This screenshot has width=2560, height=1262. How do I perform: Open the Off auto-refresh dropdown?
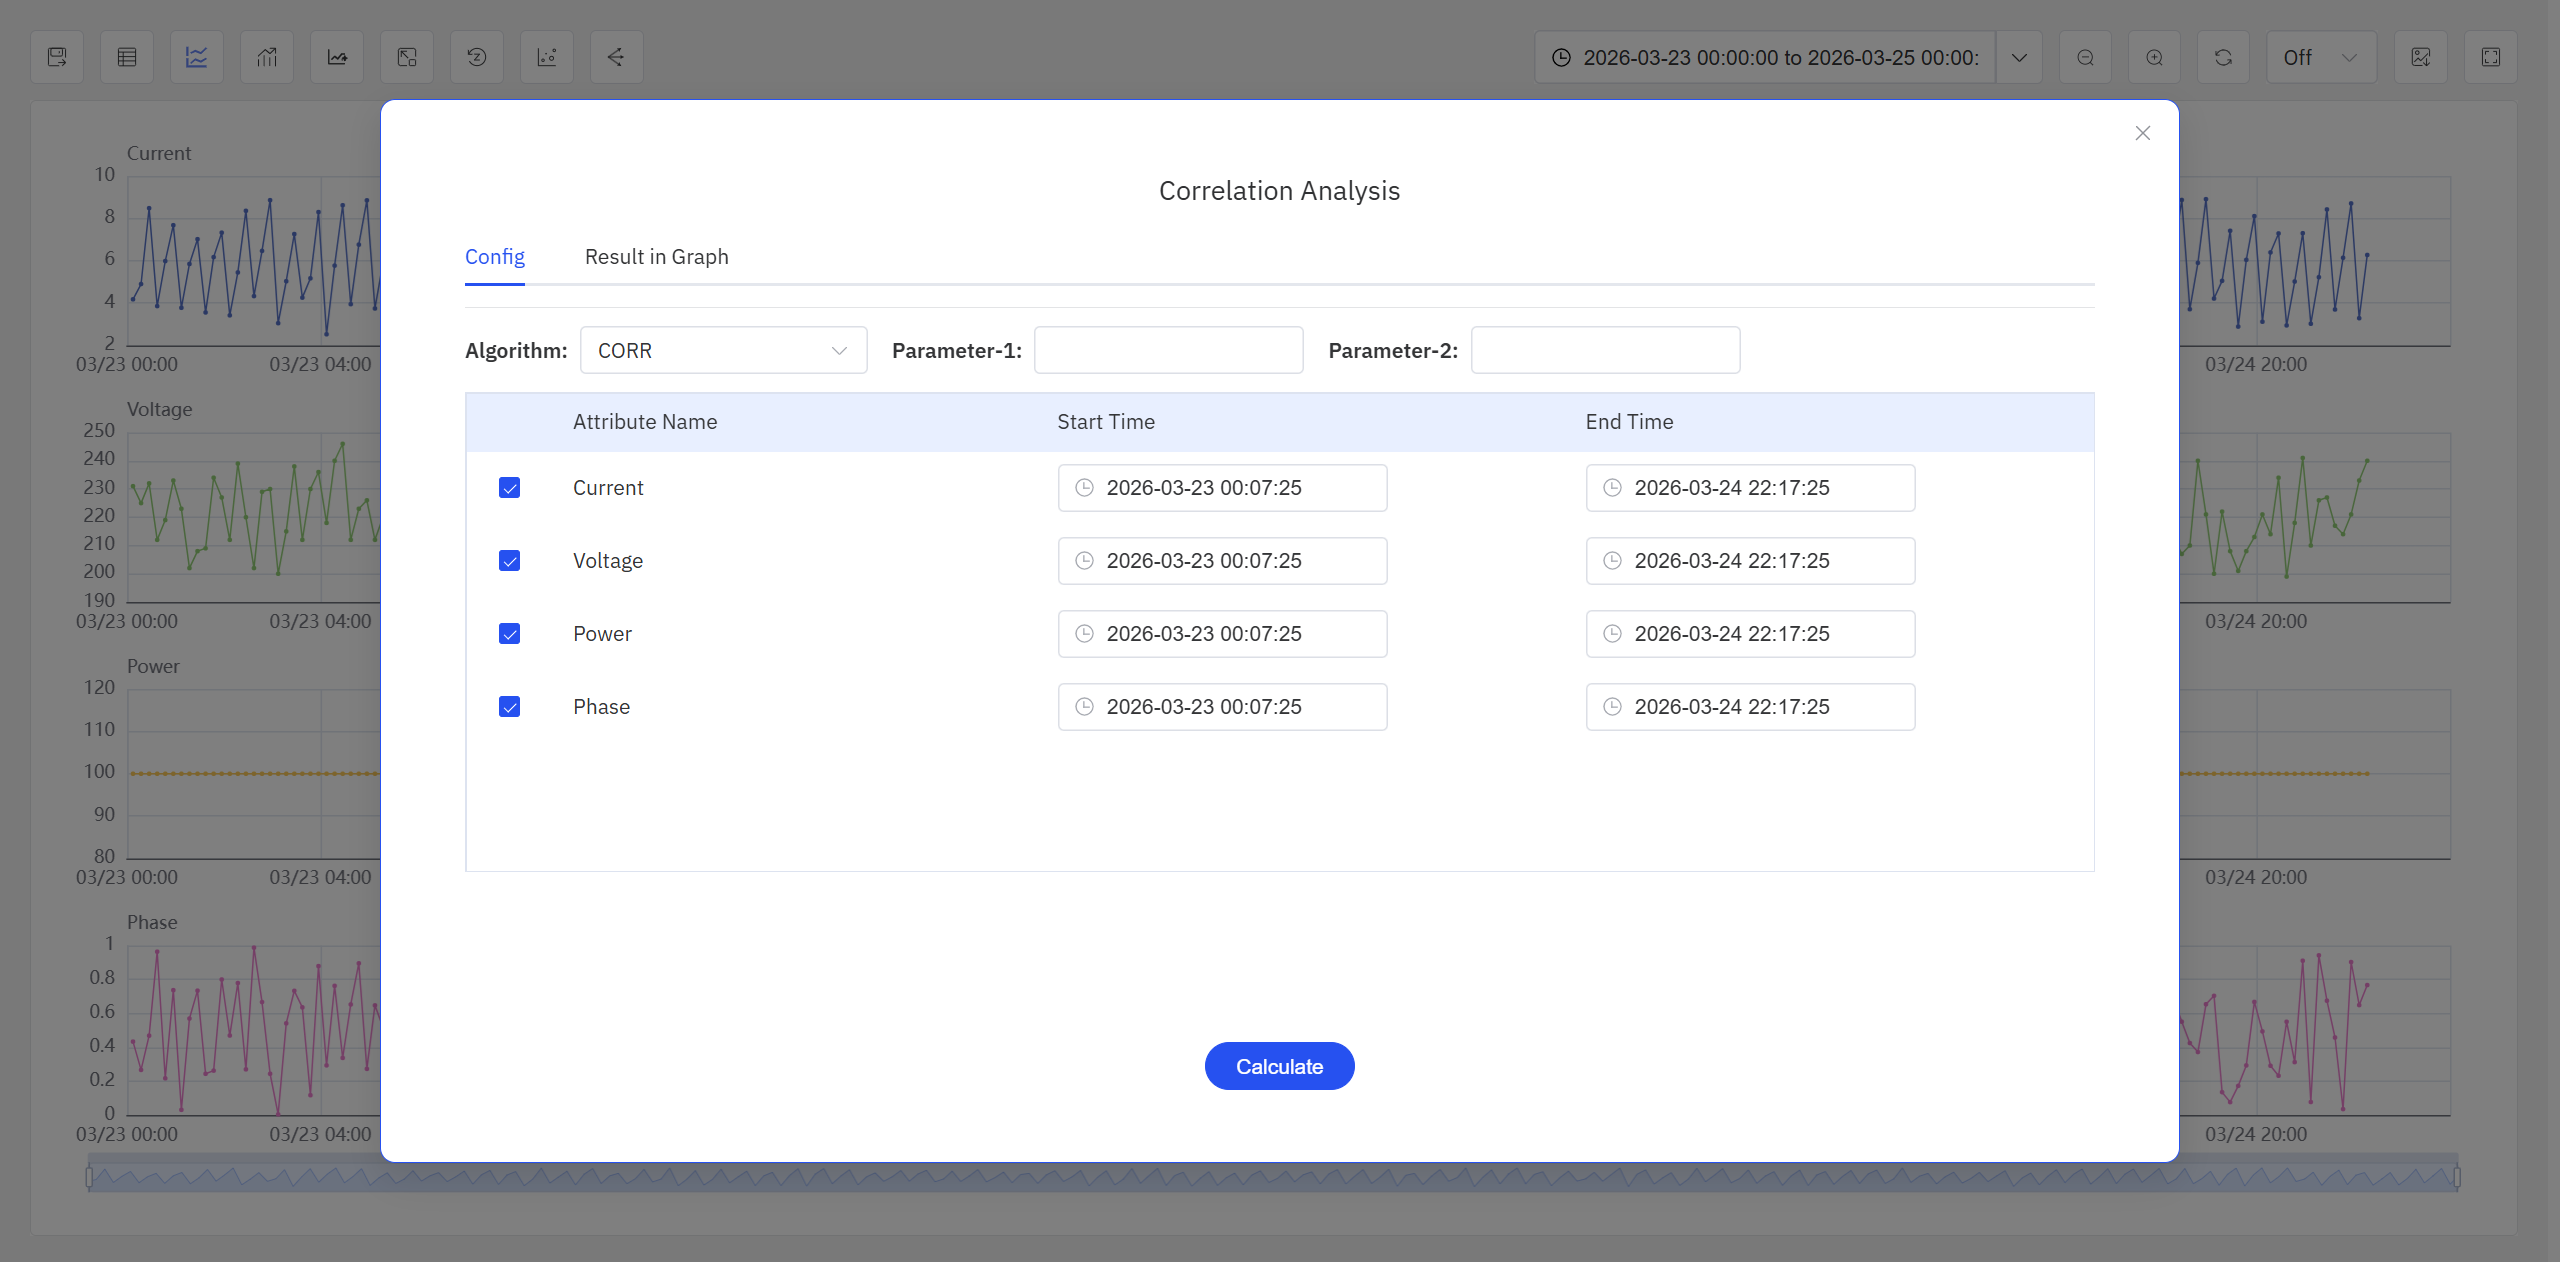pos(2320,57)
